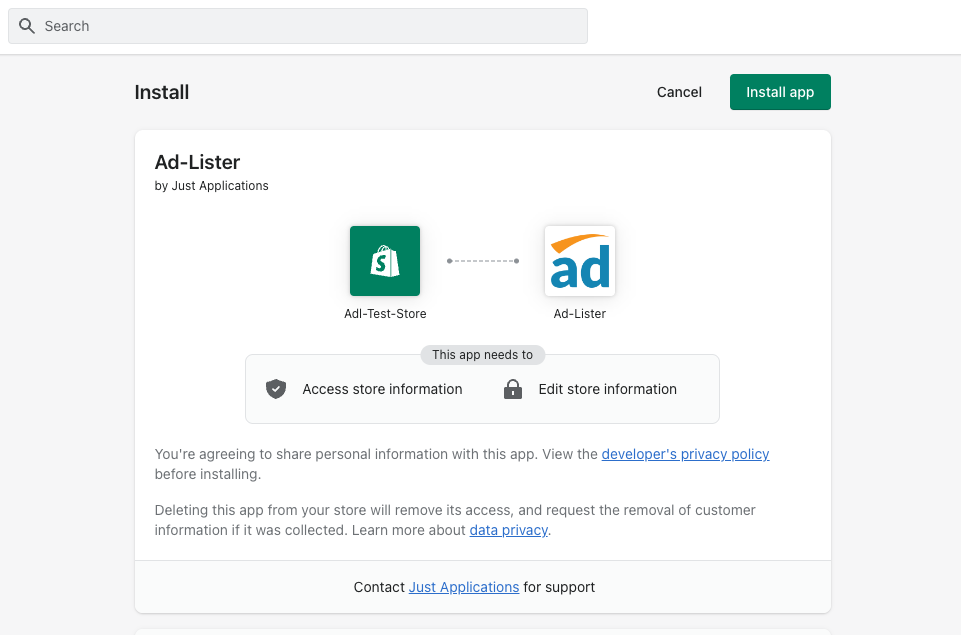Click the Cancel button
This screenshot has width=961, height=635.
679,92
